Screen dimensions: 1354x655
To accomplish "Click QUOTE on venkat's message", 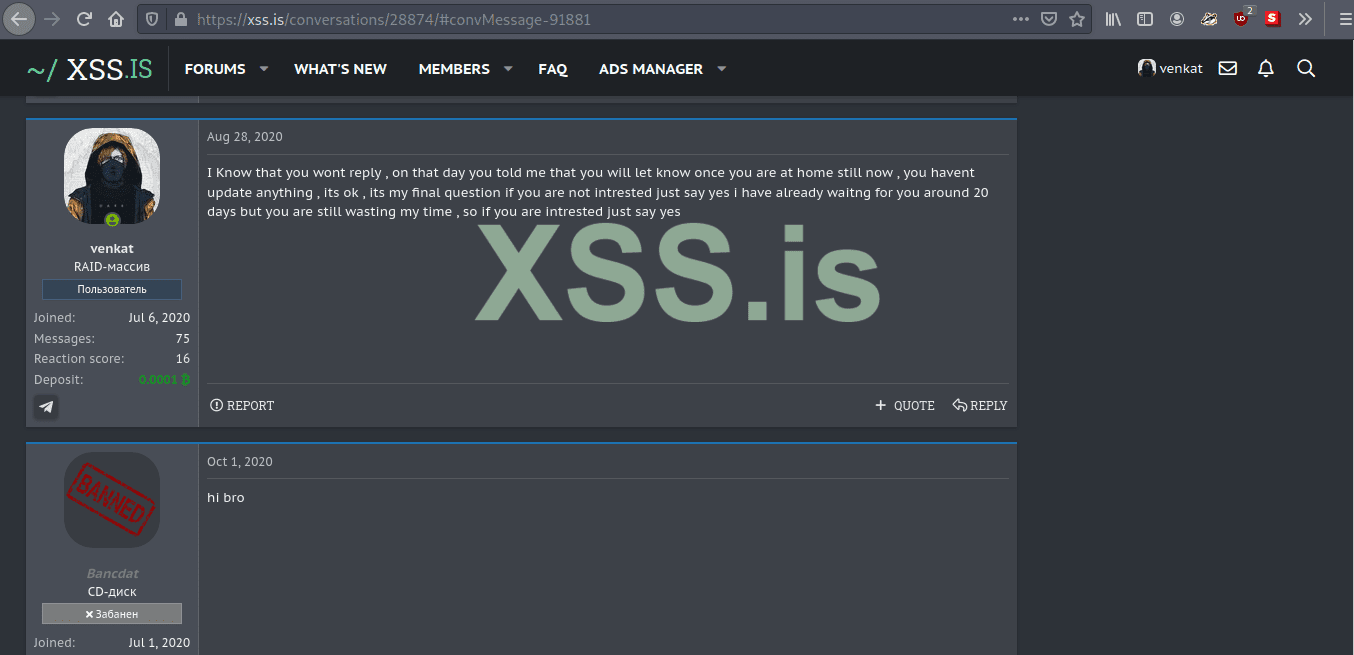I will pyautogui.click(x=904, y=405).
